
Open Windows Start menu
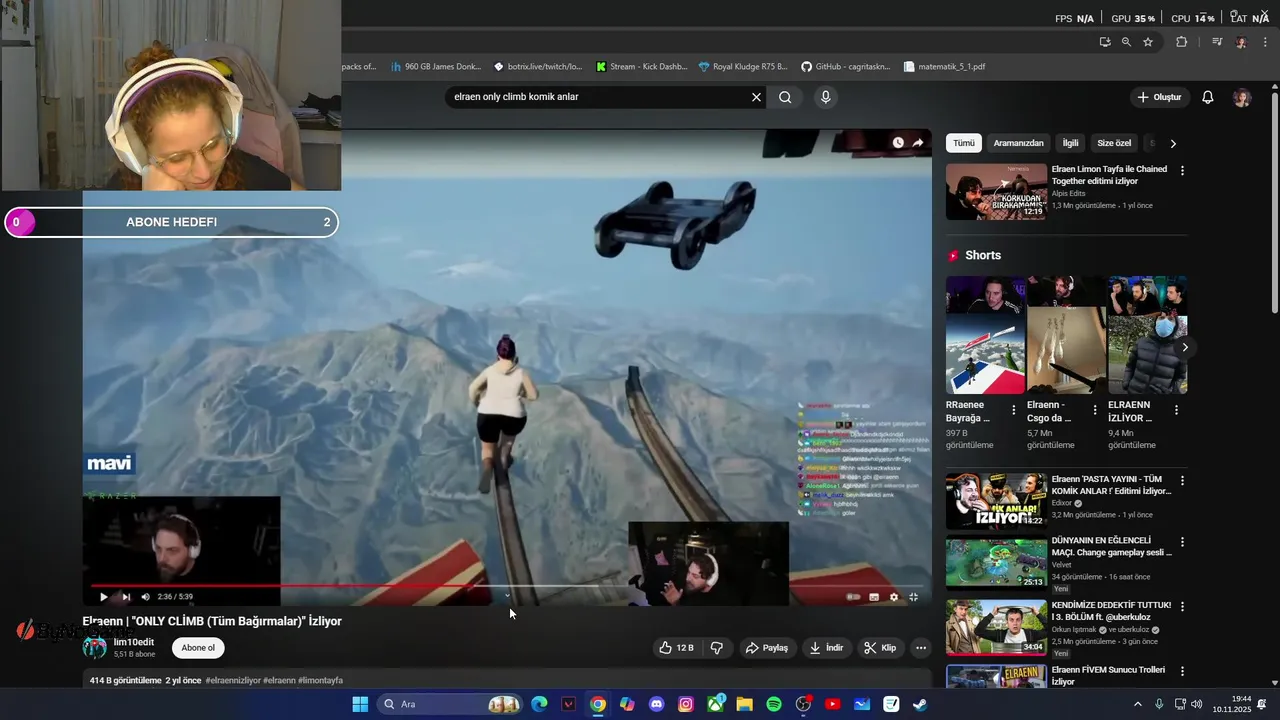click(360, 704)
